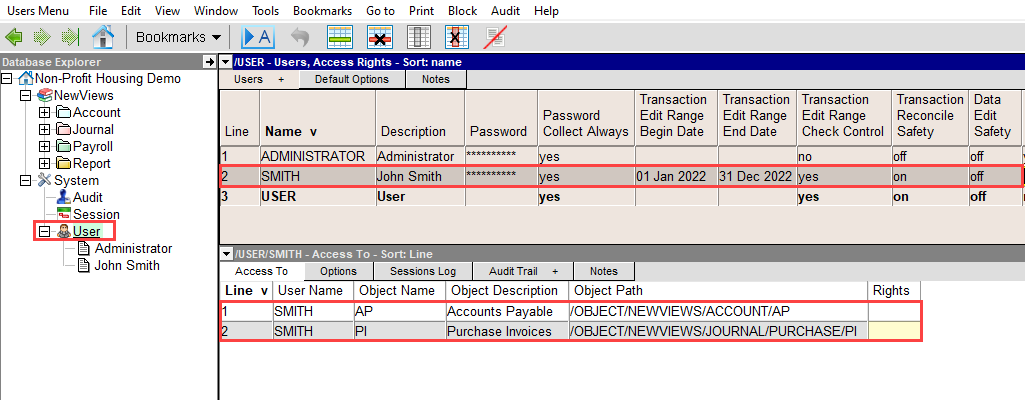Click the insert row toolbar icon
Image resolution: width=1025 pixels, height=400 pixels.
pos(340,38)
